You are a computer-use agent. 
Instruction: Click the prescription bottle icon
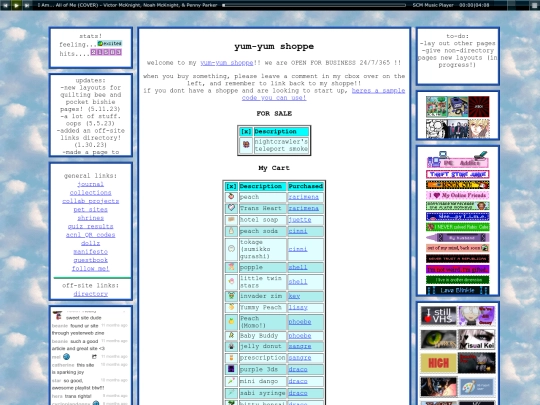231,358
